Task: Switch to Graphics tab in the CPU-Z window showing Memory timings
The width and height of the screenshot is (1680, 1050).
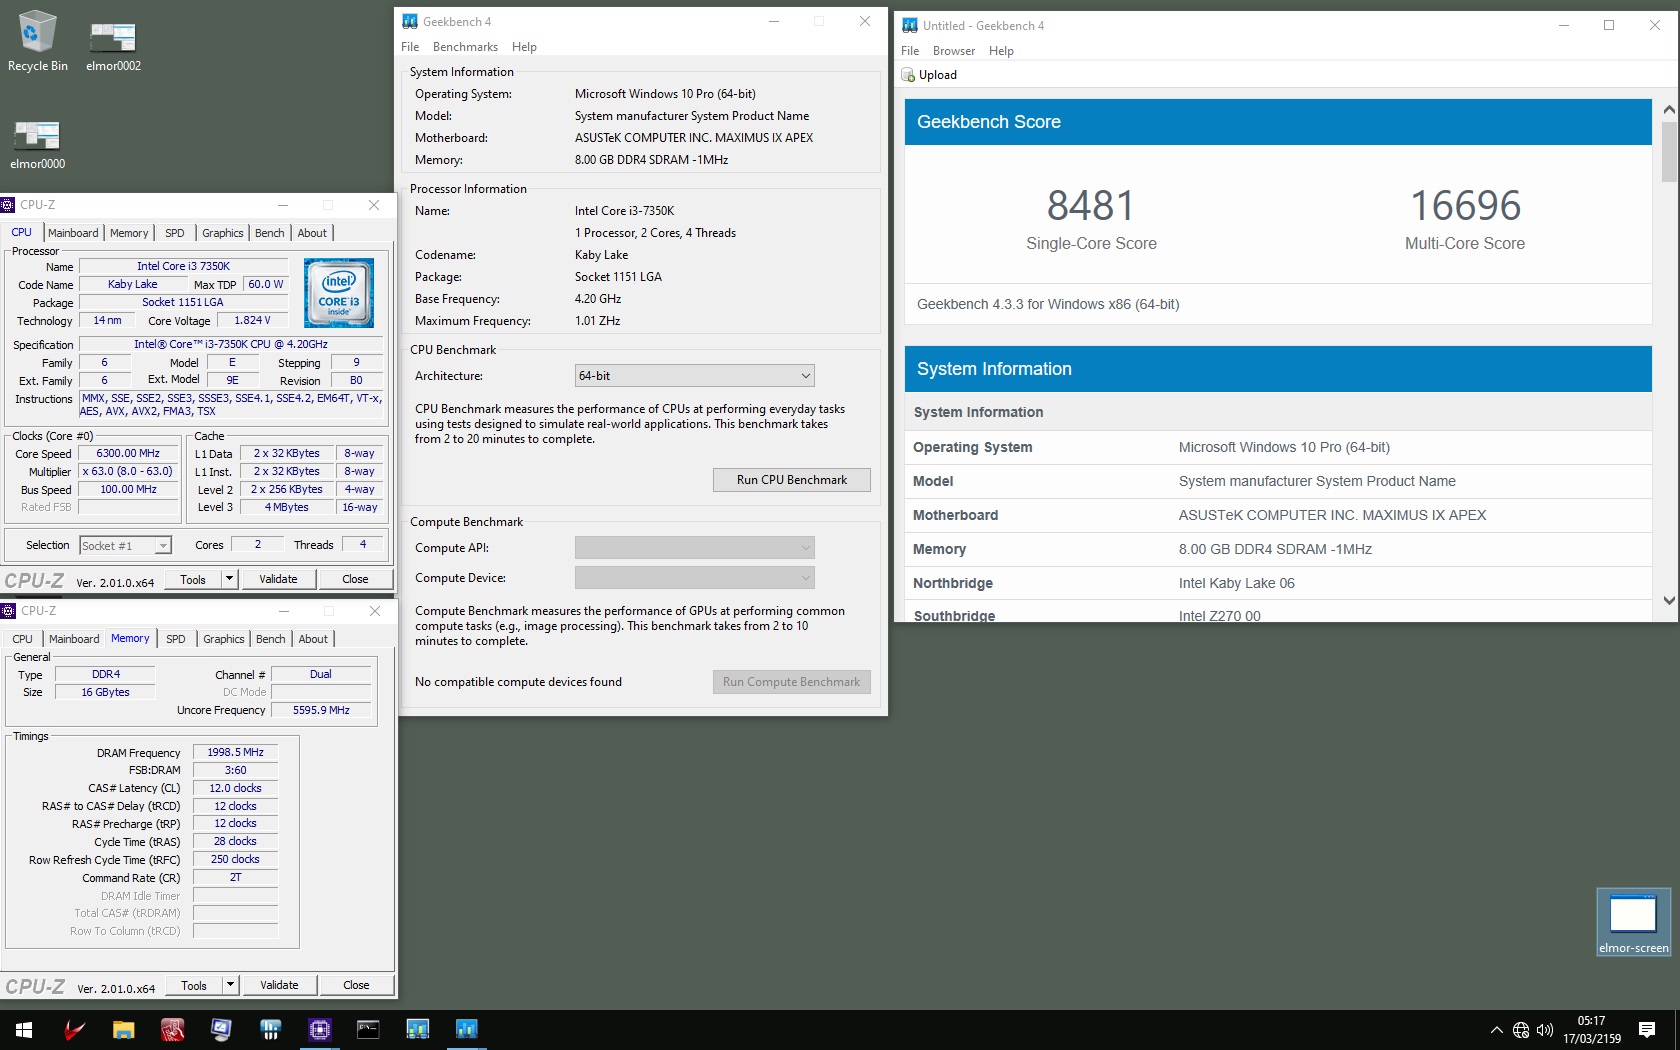Action: pos(223,639)
